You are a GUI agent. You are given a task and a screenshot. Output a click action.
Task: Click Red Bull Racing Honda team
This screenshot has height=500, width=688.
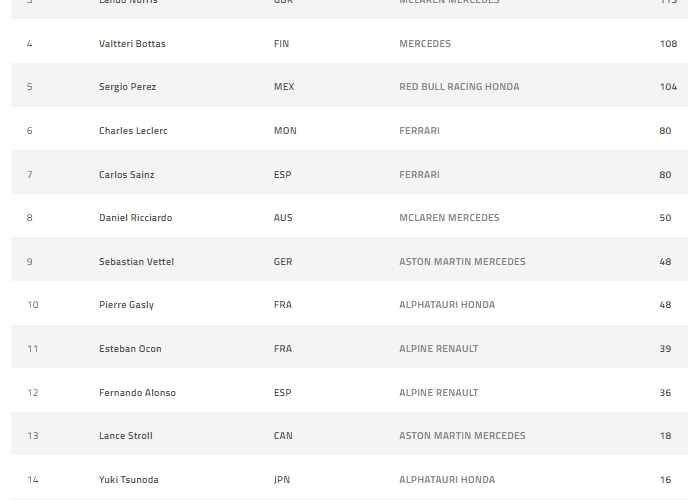click(459, 87)
